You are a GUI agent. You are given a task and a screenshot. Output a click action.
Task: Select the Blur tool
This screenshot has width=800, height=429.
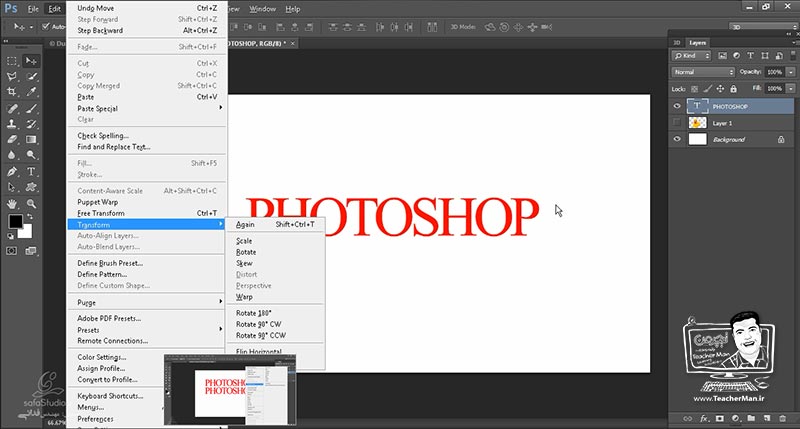click(x=12, y=155)
